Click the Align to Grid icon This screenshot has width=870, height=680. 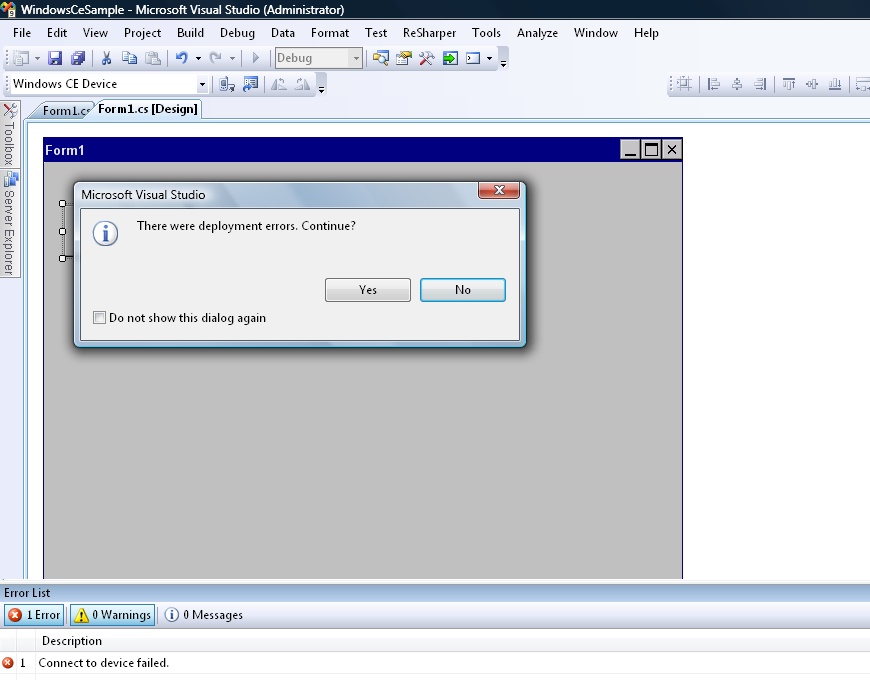[685, 84]
